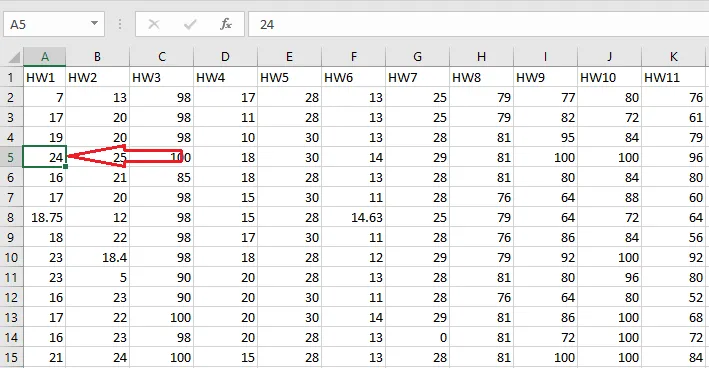Click the formula bar resize dots handle

120,24
